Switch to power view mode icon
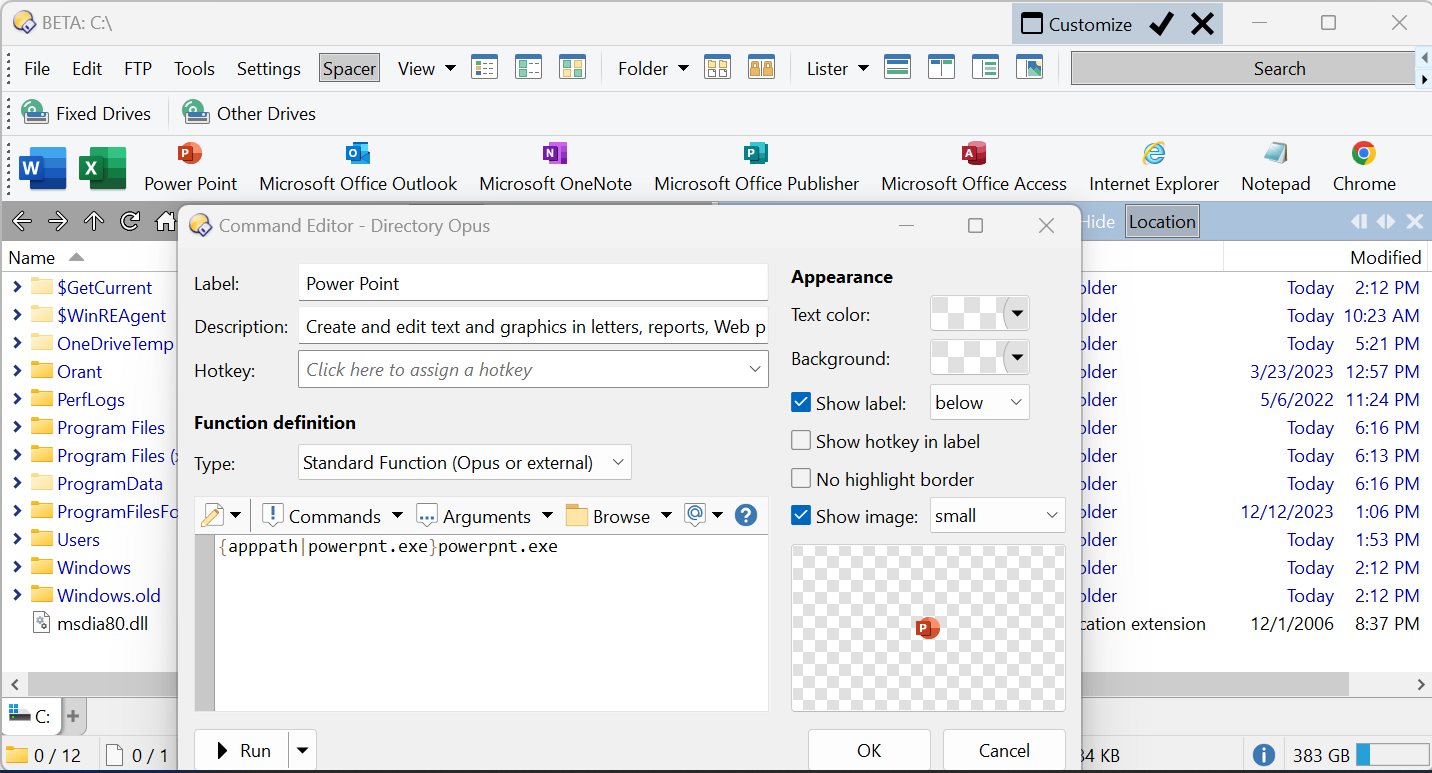The image size is (1432, 773). (x=528, y=68)
